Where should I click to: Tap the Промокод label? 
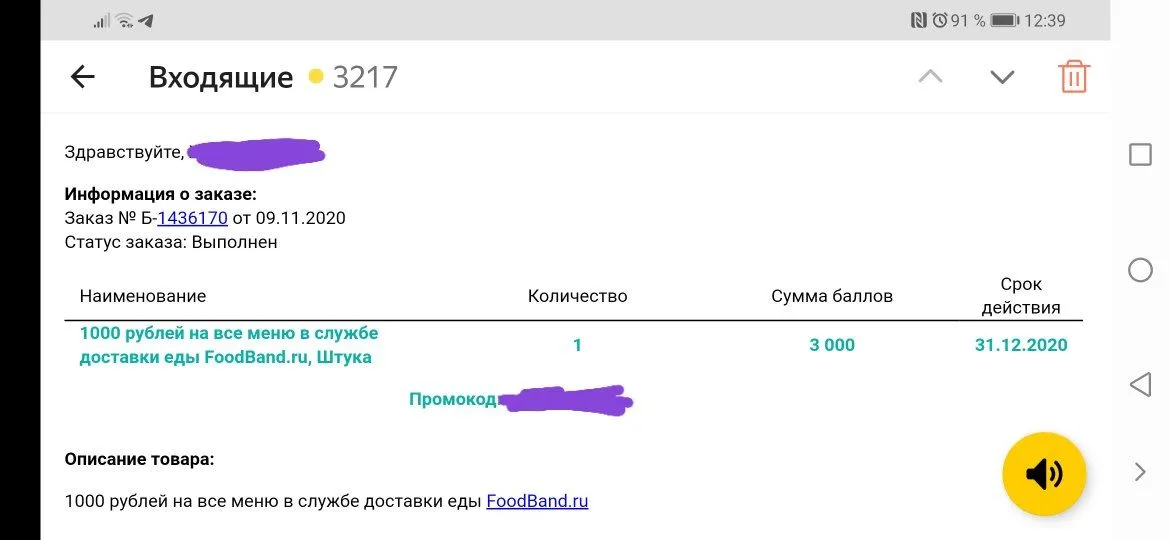(453, 400)
